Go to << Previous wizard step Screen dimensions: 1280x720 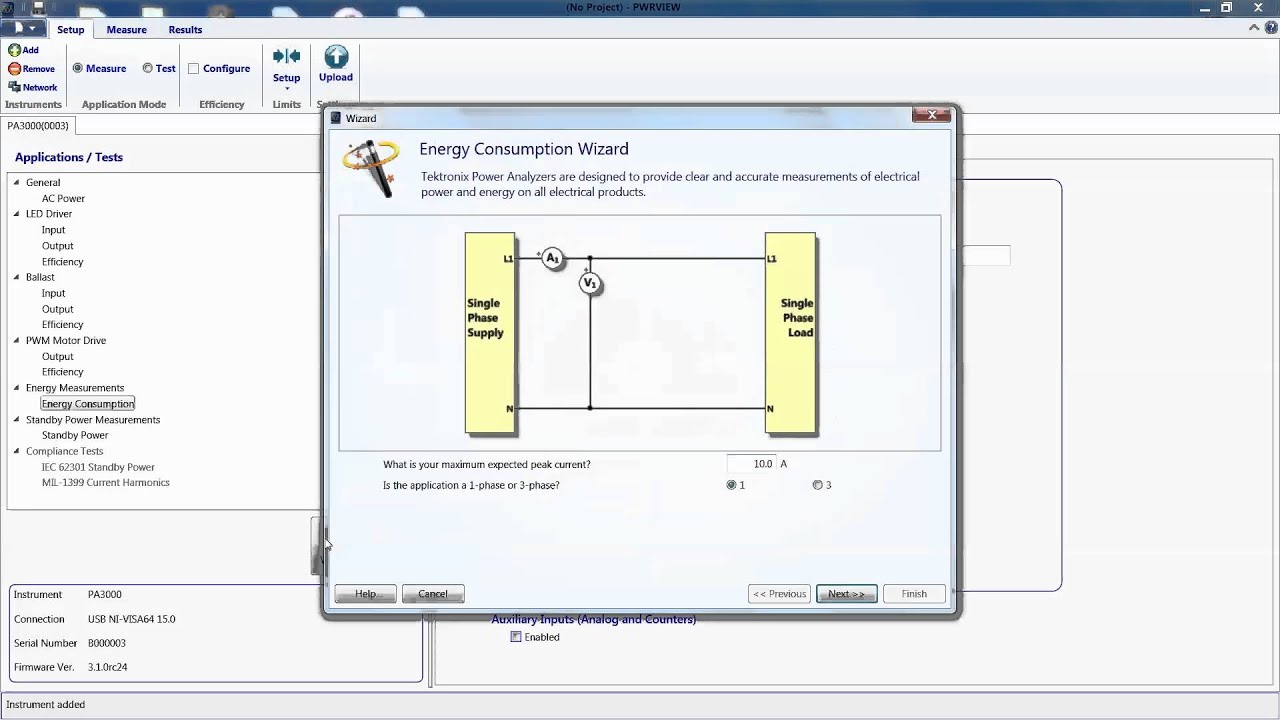coord(779,594)
